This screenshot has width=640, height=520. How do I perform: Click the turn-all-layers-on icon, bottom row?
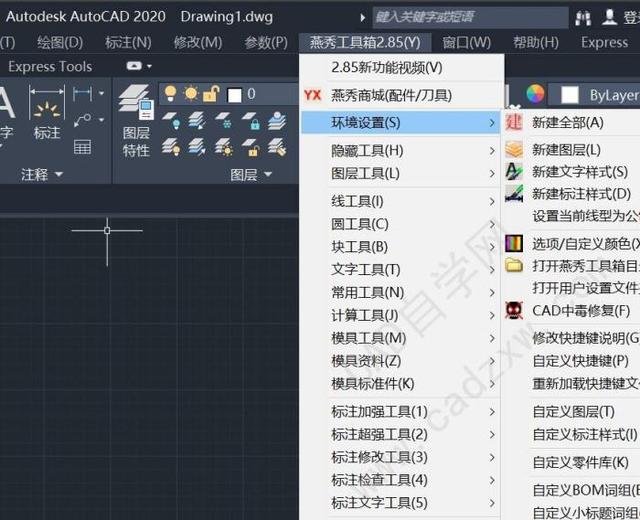tap(171, 147)
